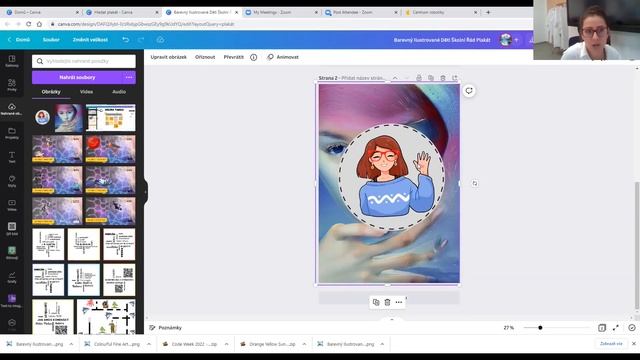Switch to the Videa tab in uploads
The image size is (640, 360).
86,92
